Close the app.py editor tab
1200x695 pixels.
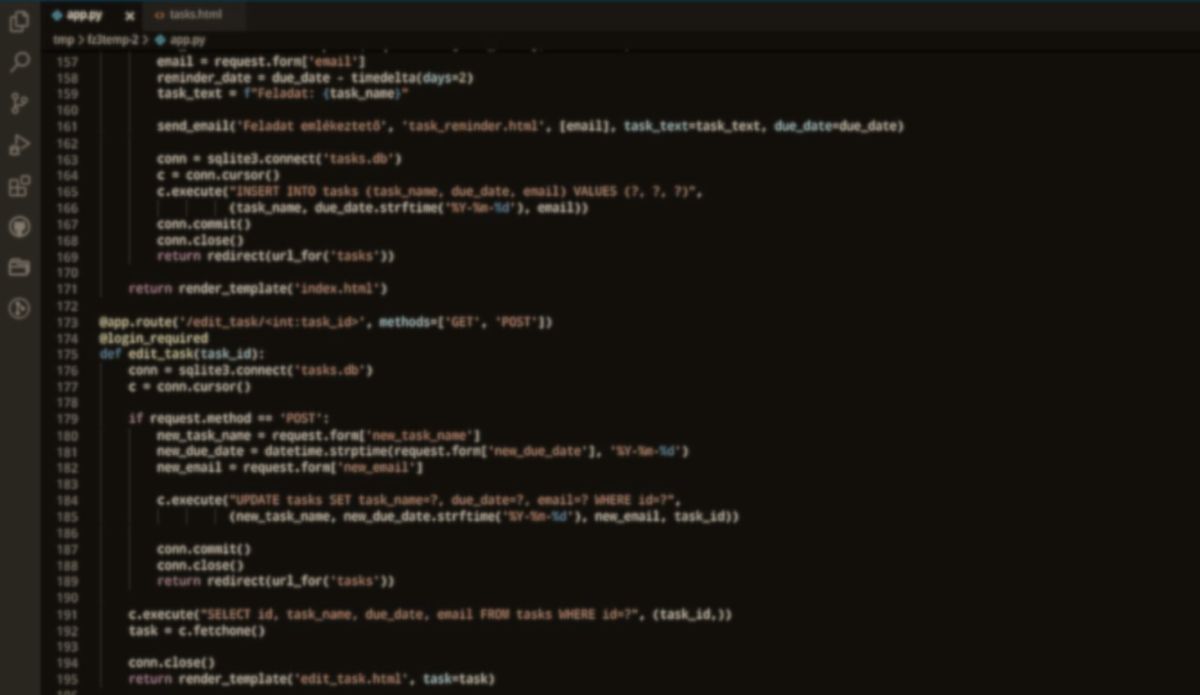(130, 16)
